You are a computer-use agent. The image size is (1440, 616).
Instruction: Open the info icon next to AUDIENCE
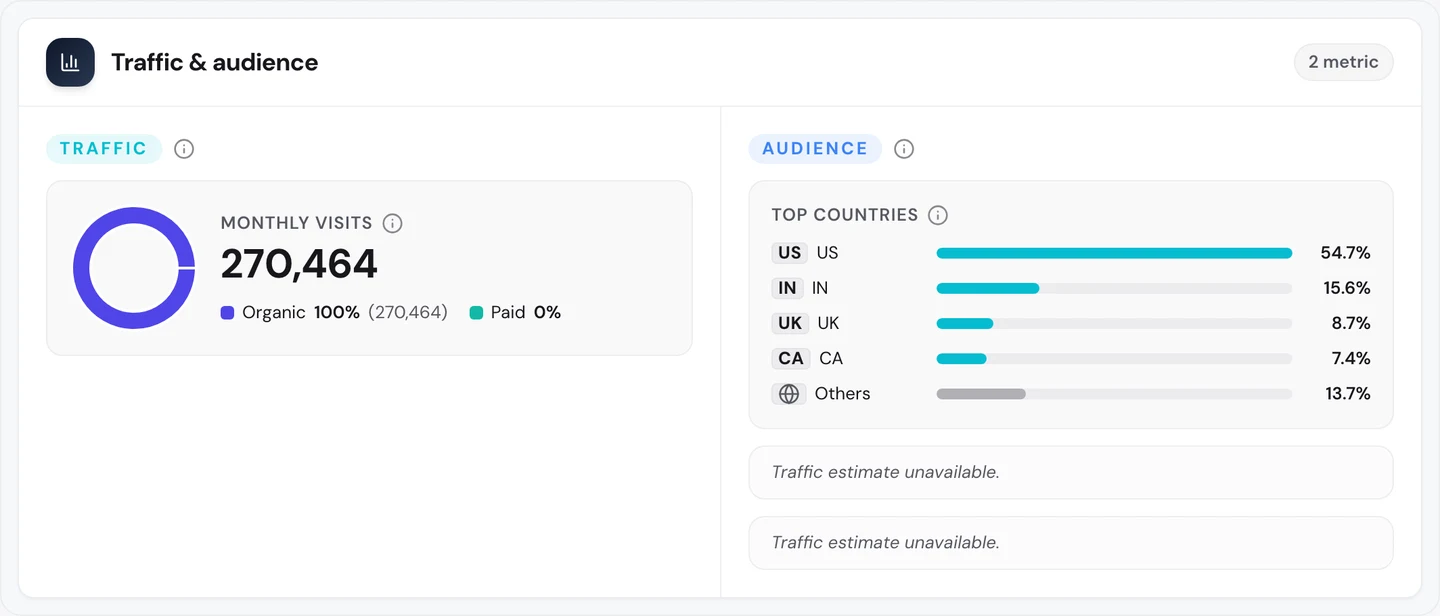point(904,149)
